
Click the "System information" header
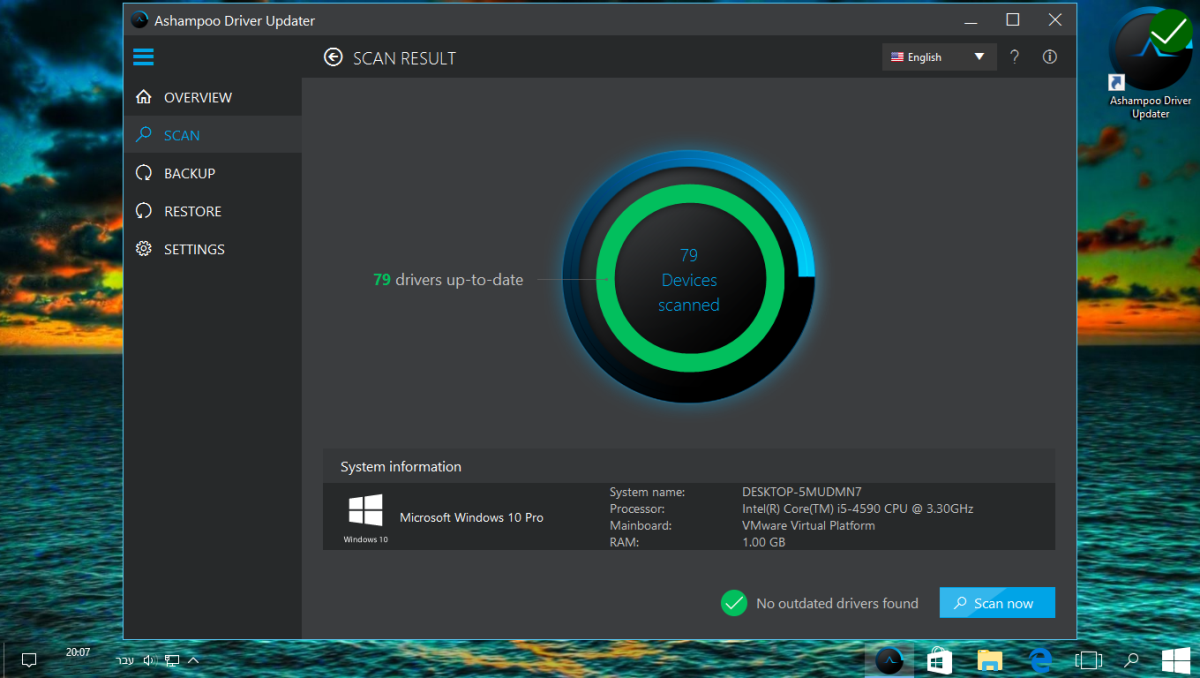[401, 466]
